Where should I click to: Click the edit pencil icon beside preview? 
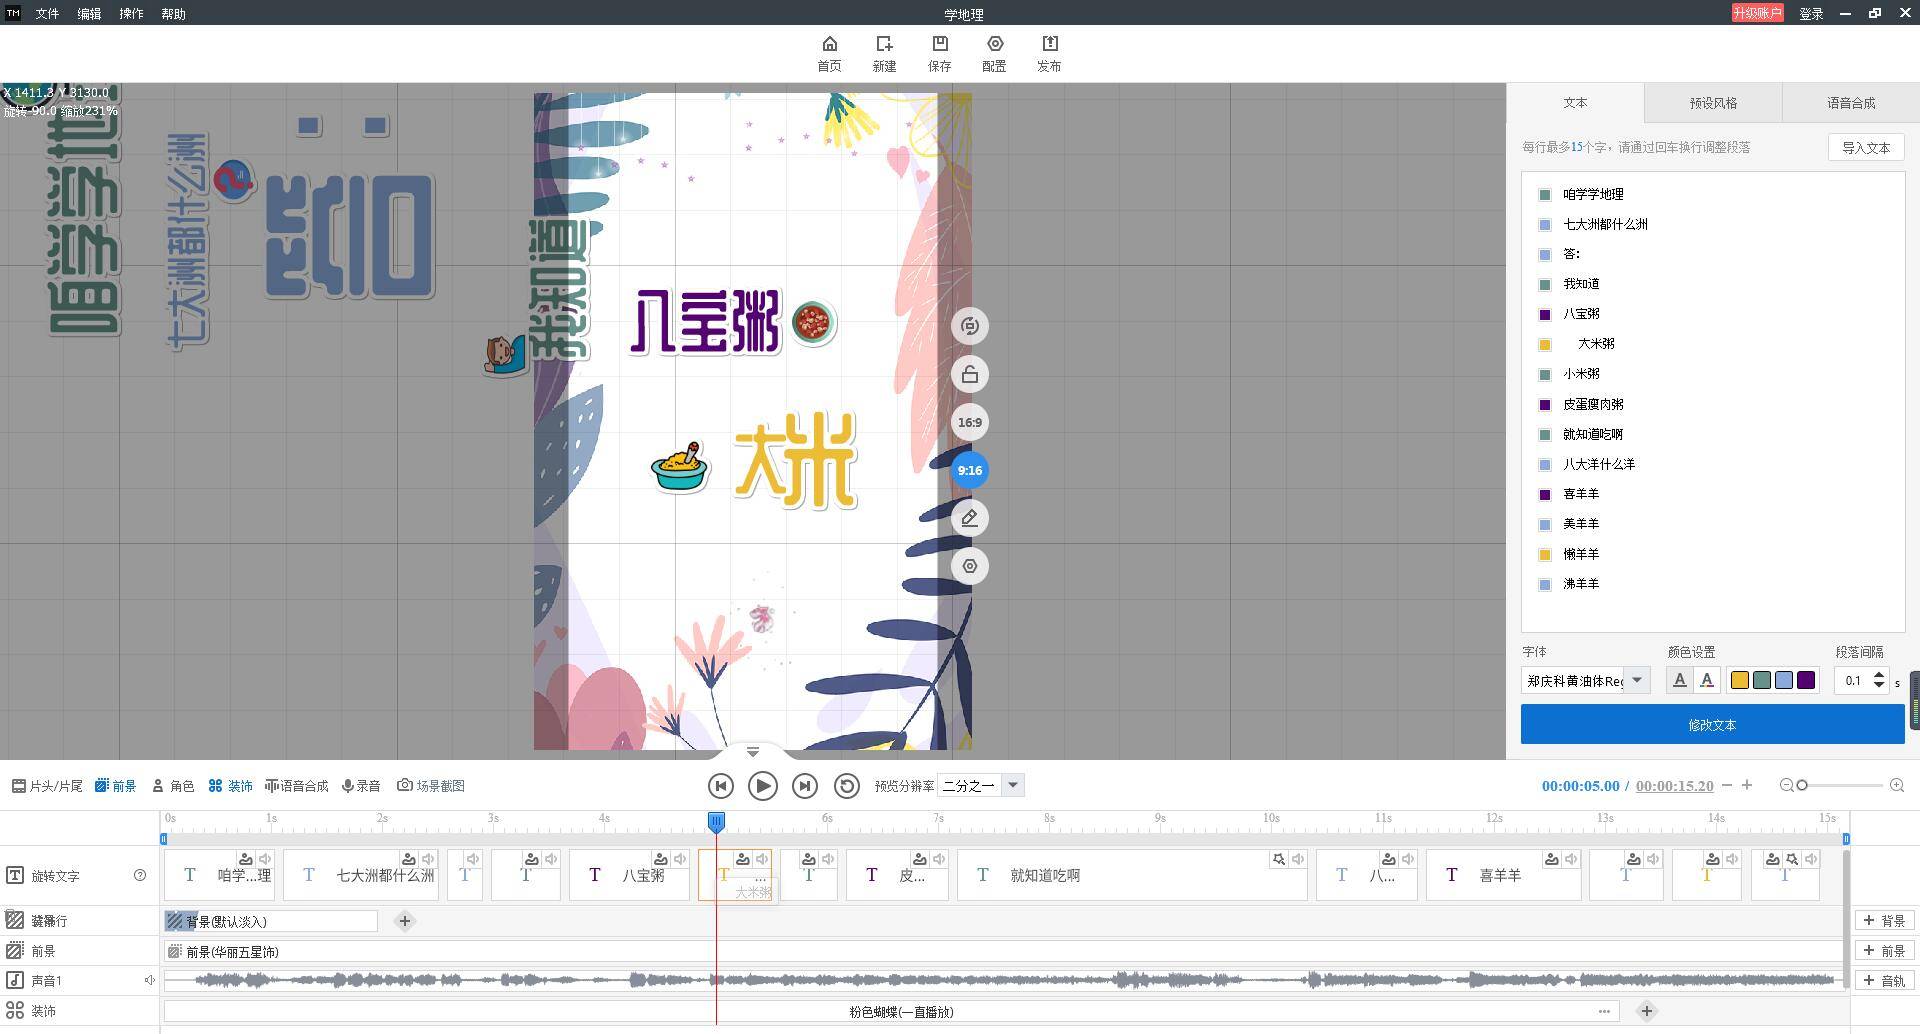969,518
